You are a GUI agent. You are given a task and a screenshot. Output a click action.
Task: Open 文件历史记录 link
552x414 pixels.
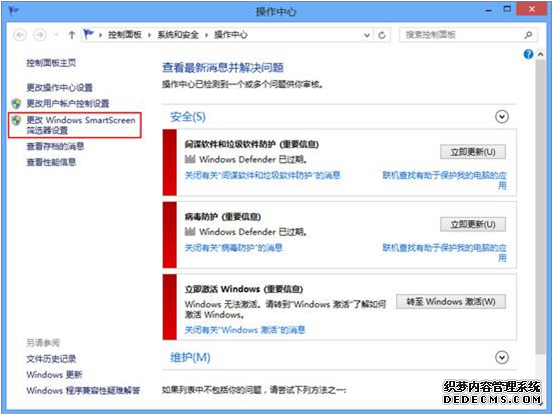(x=51, y=359)
